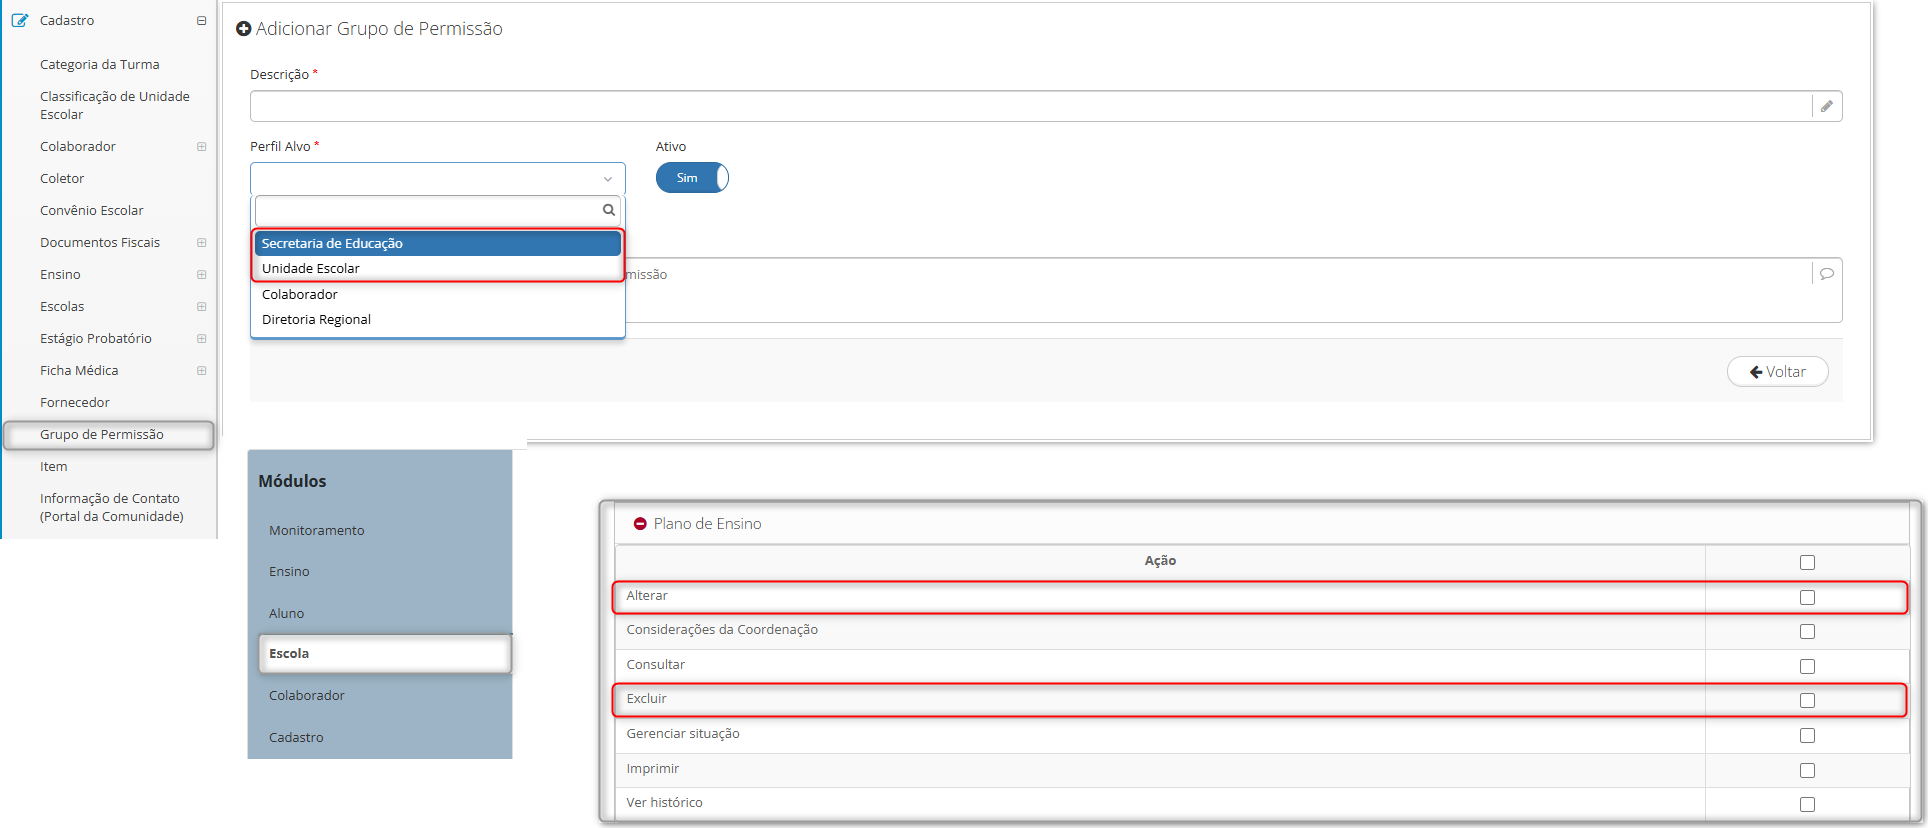Check the Excluir permission checkbox
The image size is (1928, 828).
click(1807, 700)
